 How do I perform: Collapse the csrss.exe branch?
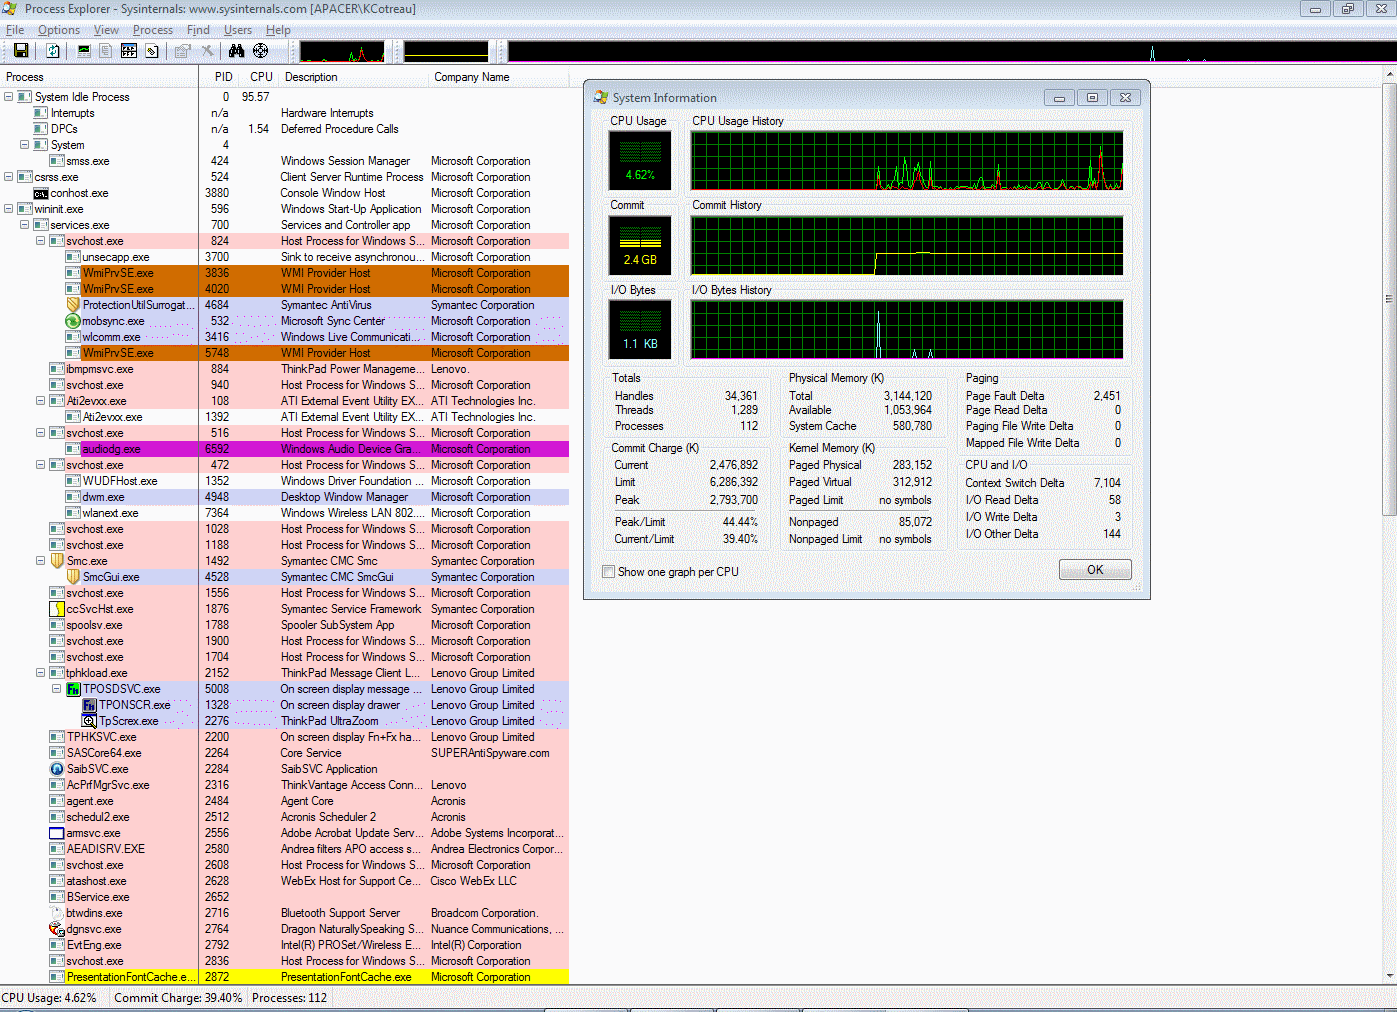pyautogui.click(x=8, y=177)
